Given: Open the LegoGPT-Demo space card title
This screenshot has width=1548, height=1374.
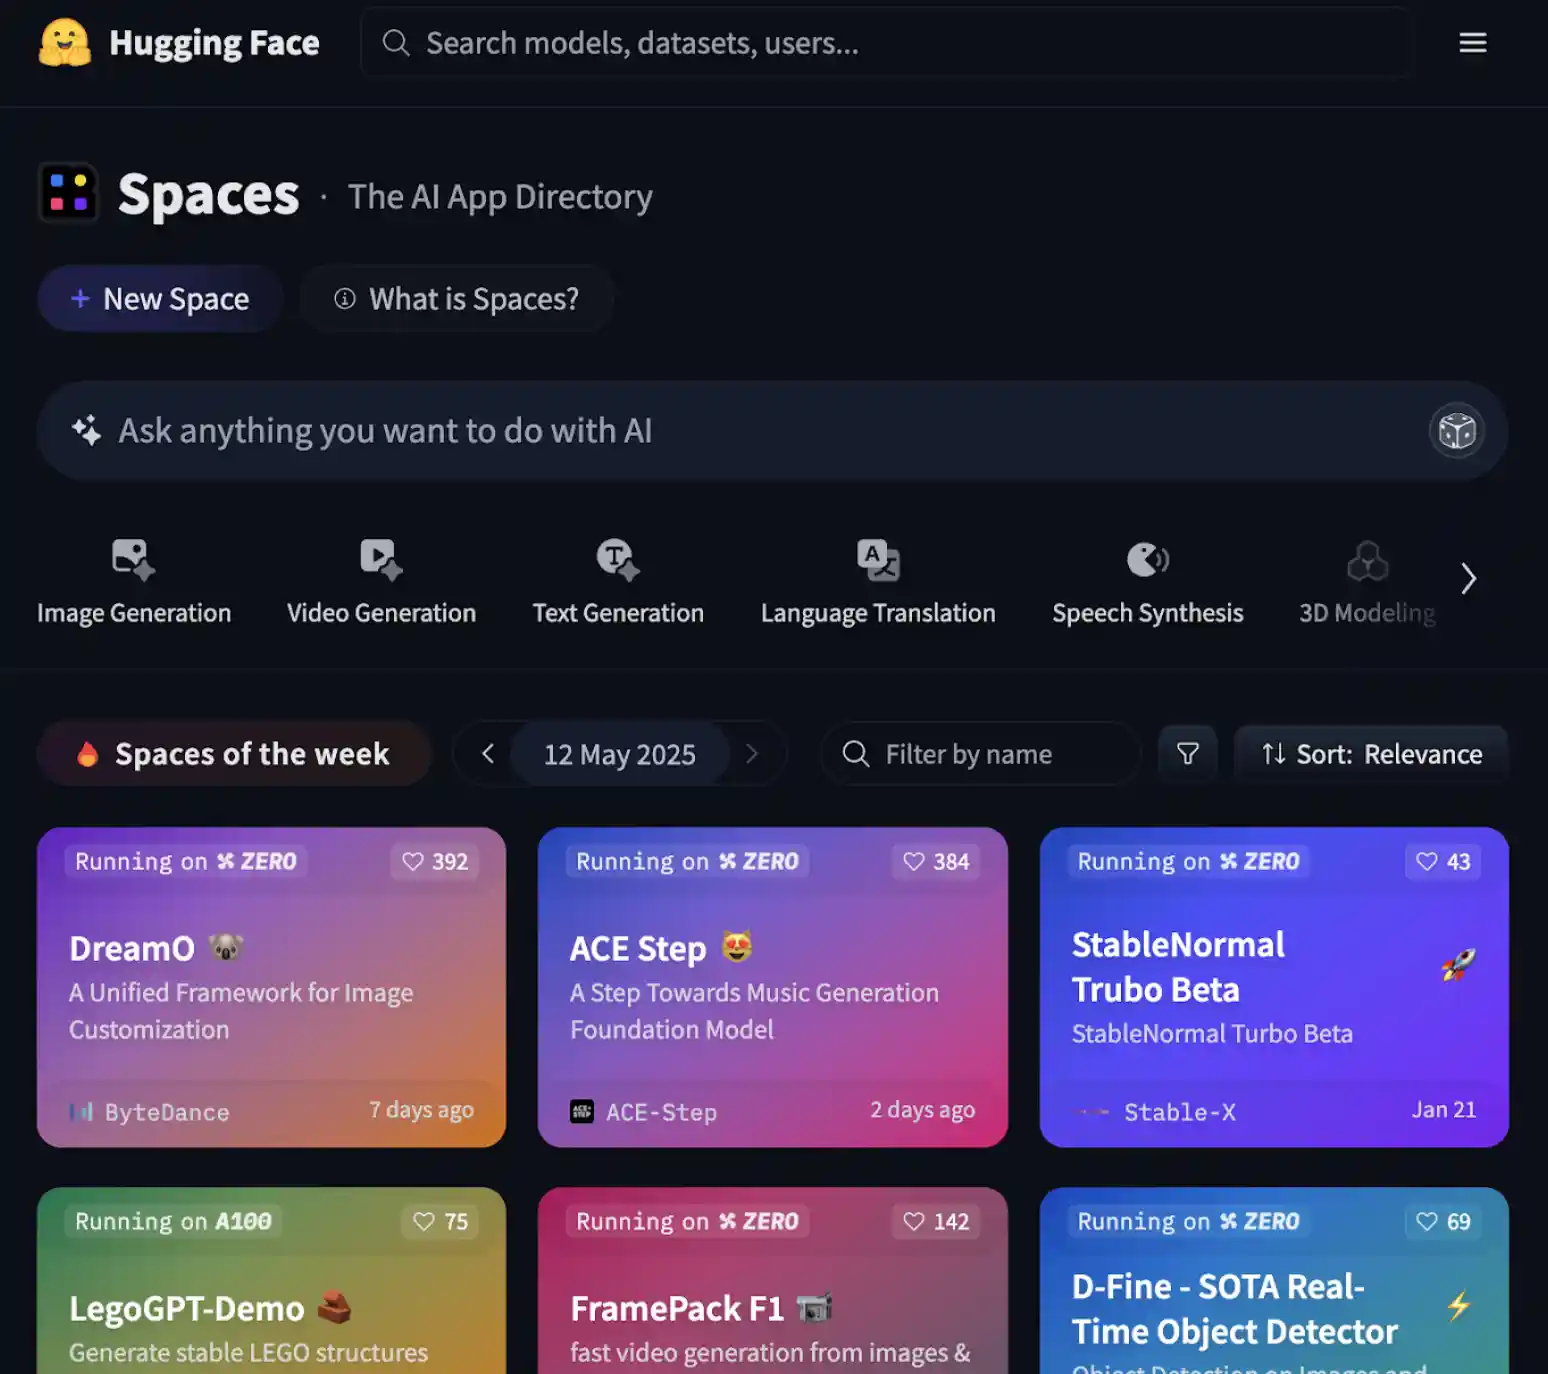Looking at the screenshot, I should (186, 1308).
